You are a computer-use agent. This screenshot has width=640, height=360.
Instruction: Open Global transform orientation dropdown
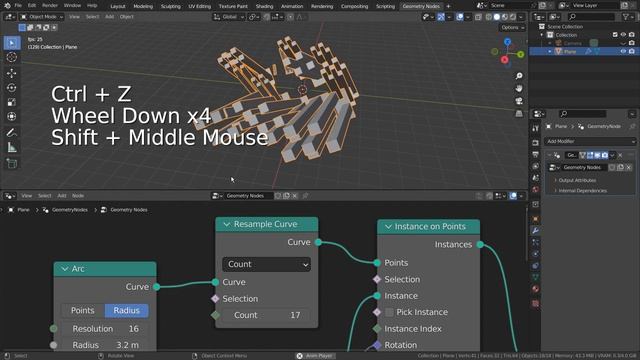pyautogui.click(x=229, y=17)
